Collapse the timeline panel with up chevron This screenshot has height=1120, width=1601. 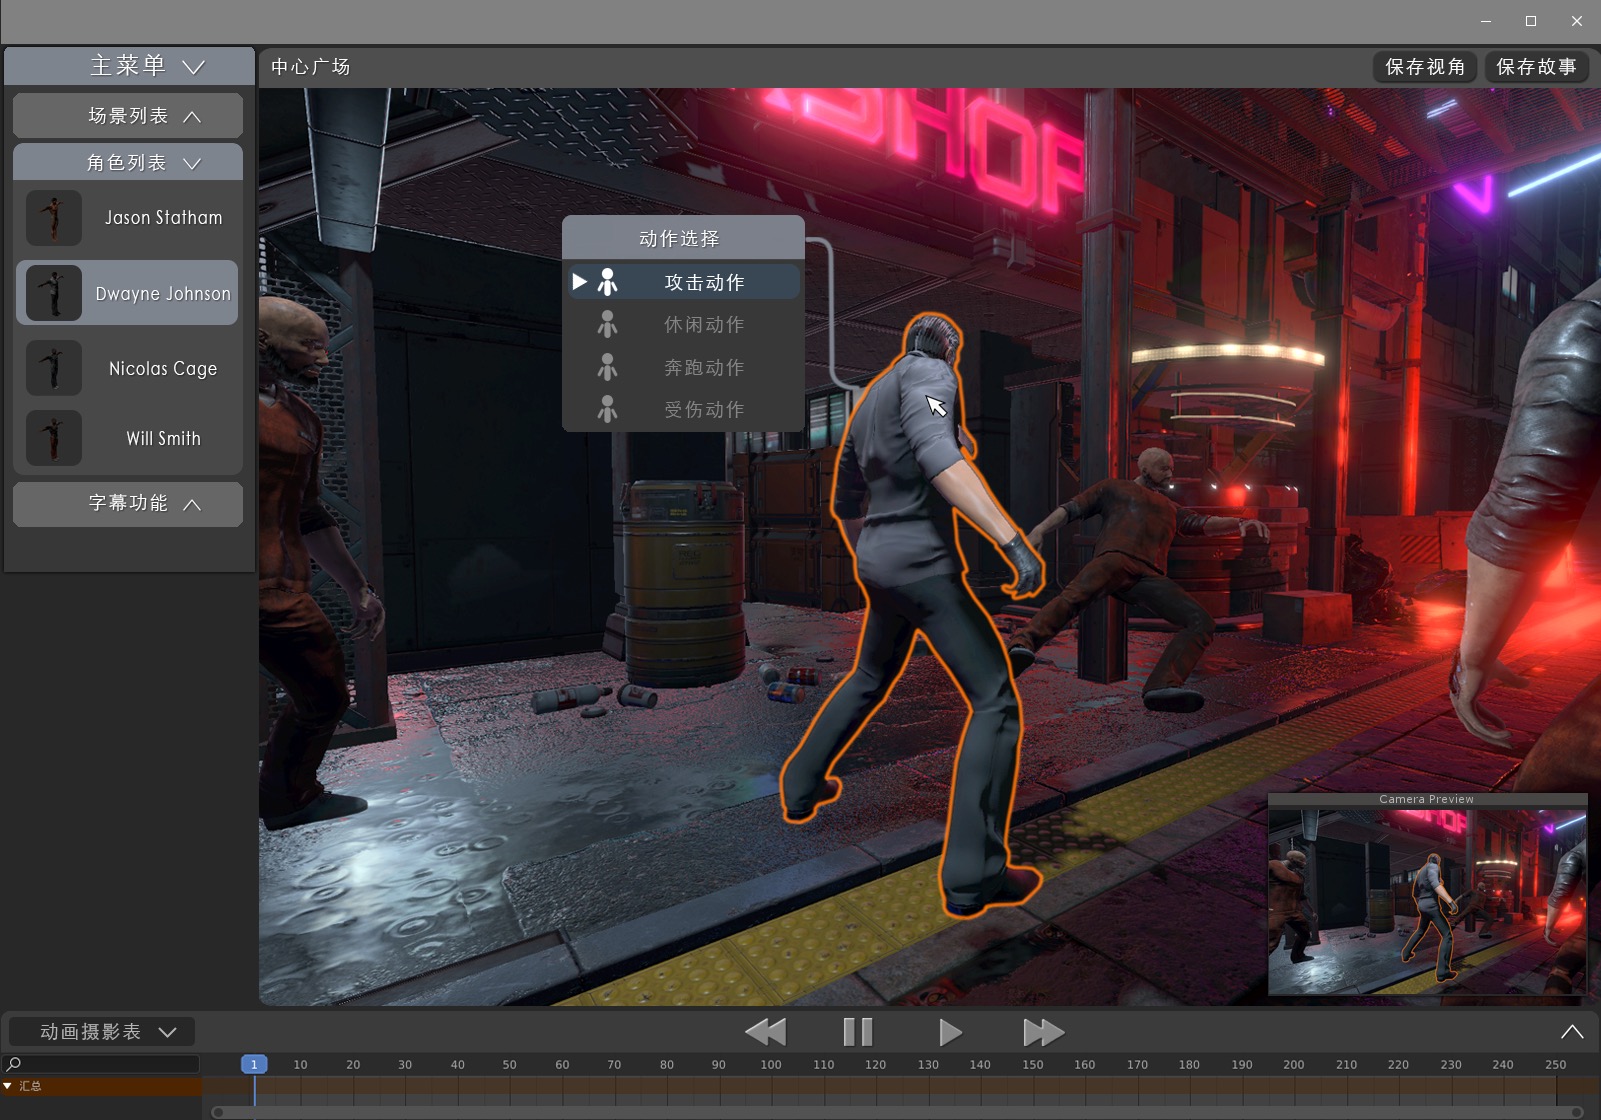(1571, 1032)
